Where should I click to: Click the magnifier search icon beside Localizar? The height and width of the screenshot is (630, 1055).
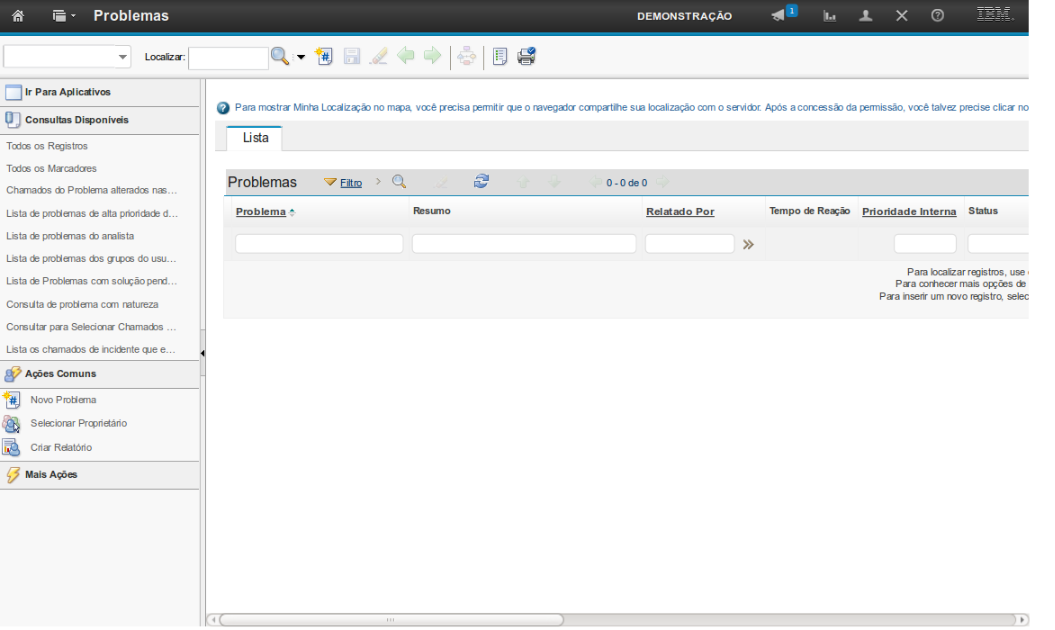(280, 57)
